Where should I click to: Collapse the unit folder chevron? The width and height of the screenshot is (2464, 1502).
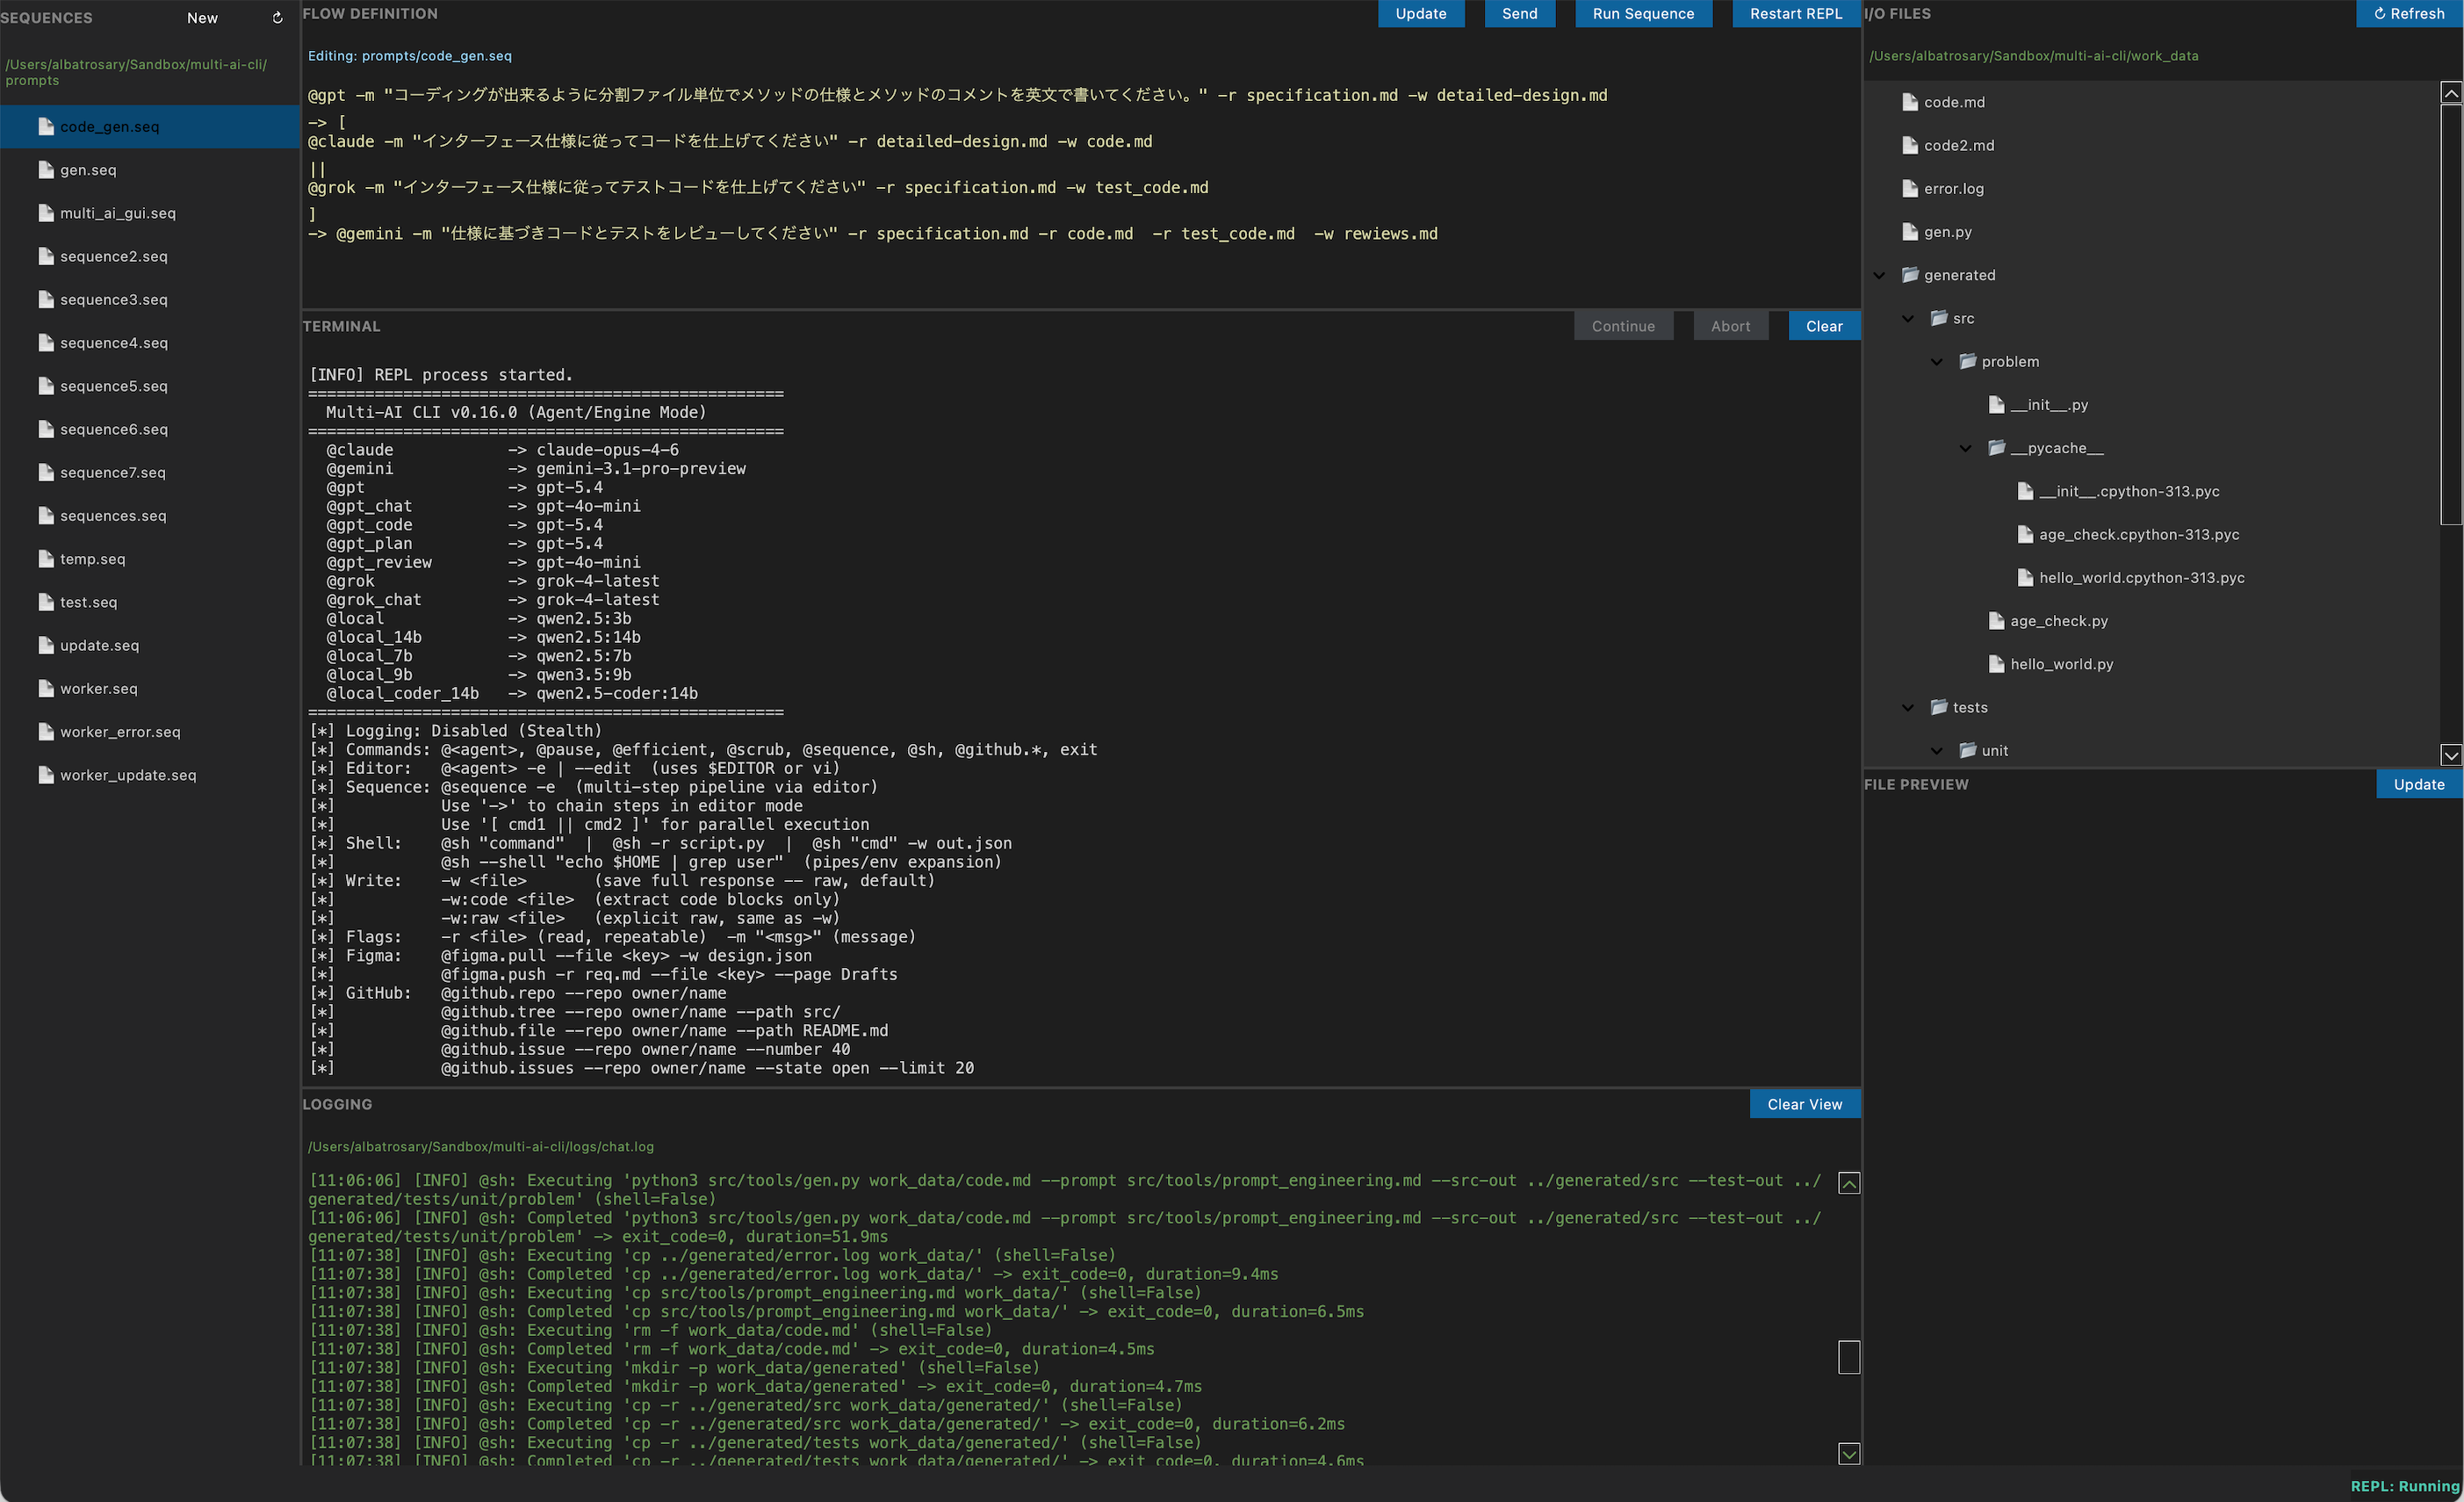coord(1937,750)
